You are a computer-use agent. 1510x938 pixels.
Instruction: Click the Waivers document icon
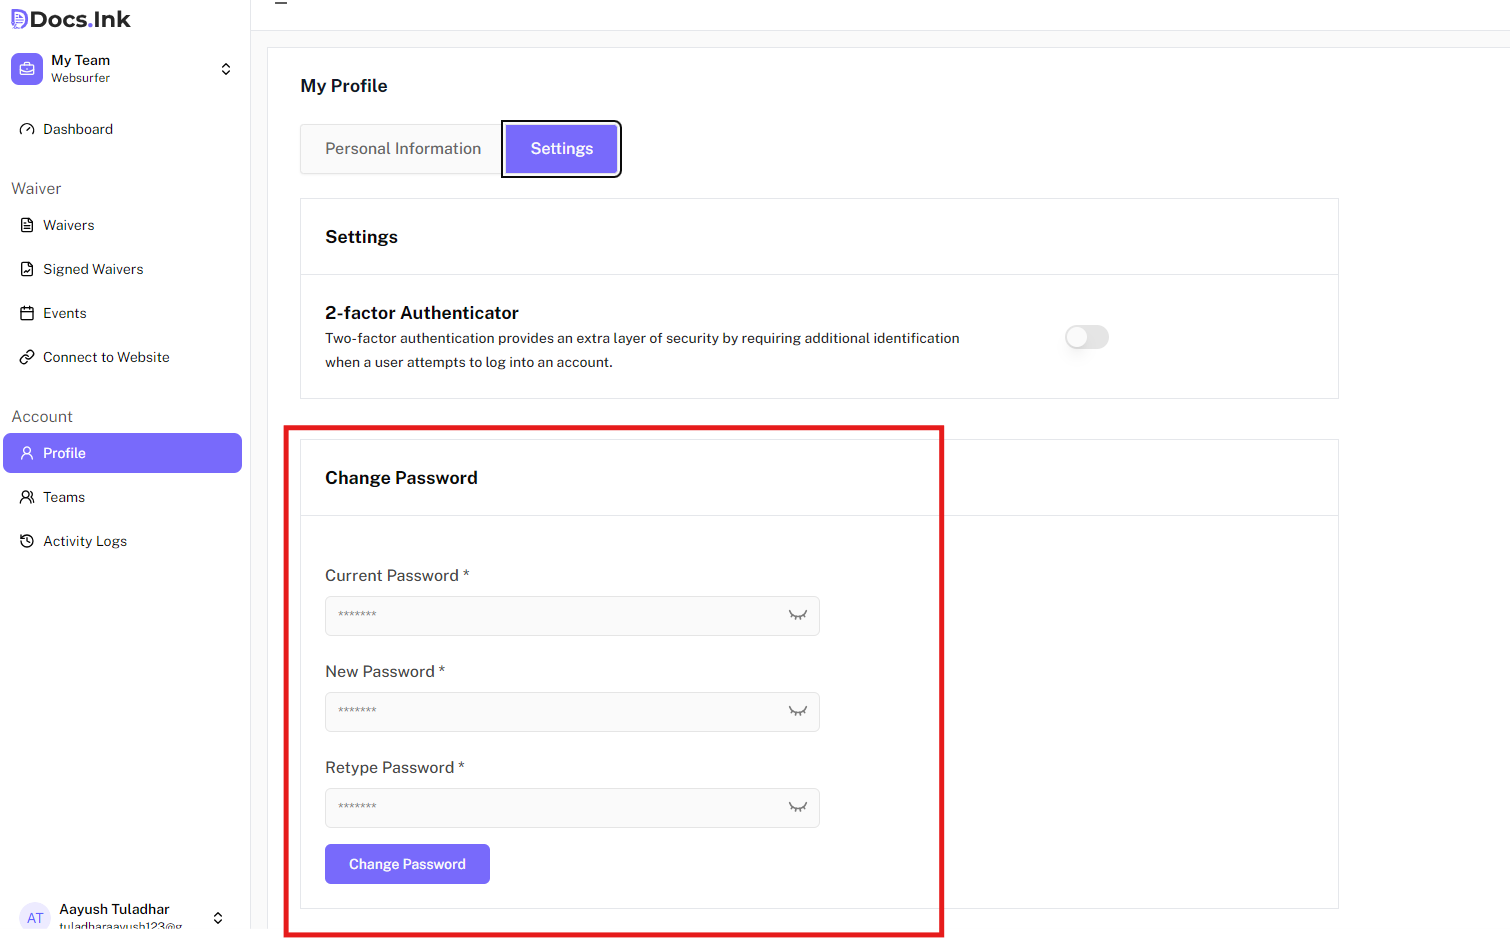27,225
